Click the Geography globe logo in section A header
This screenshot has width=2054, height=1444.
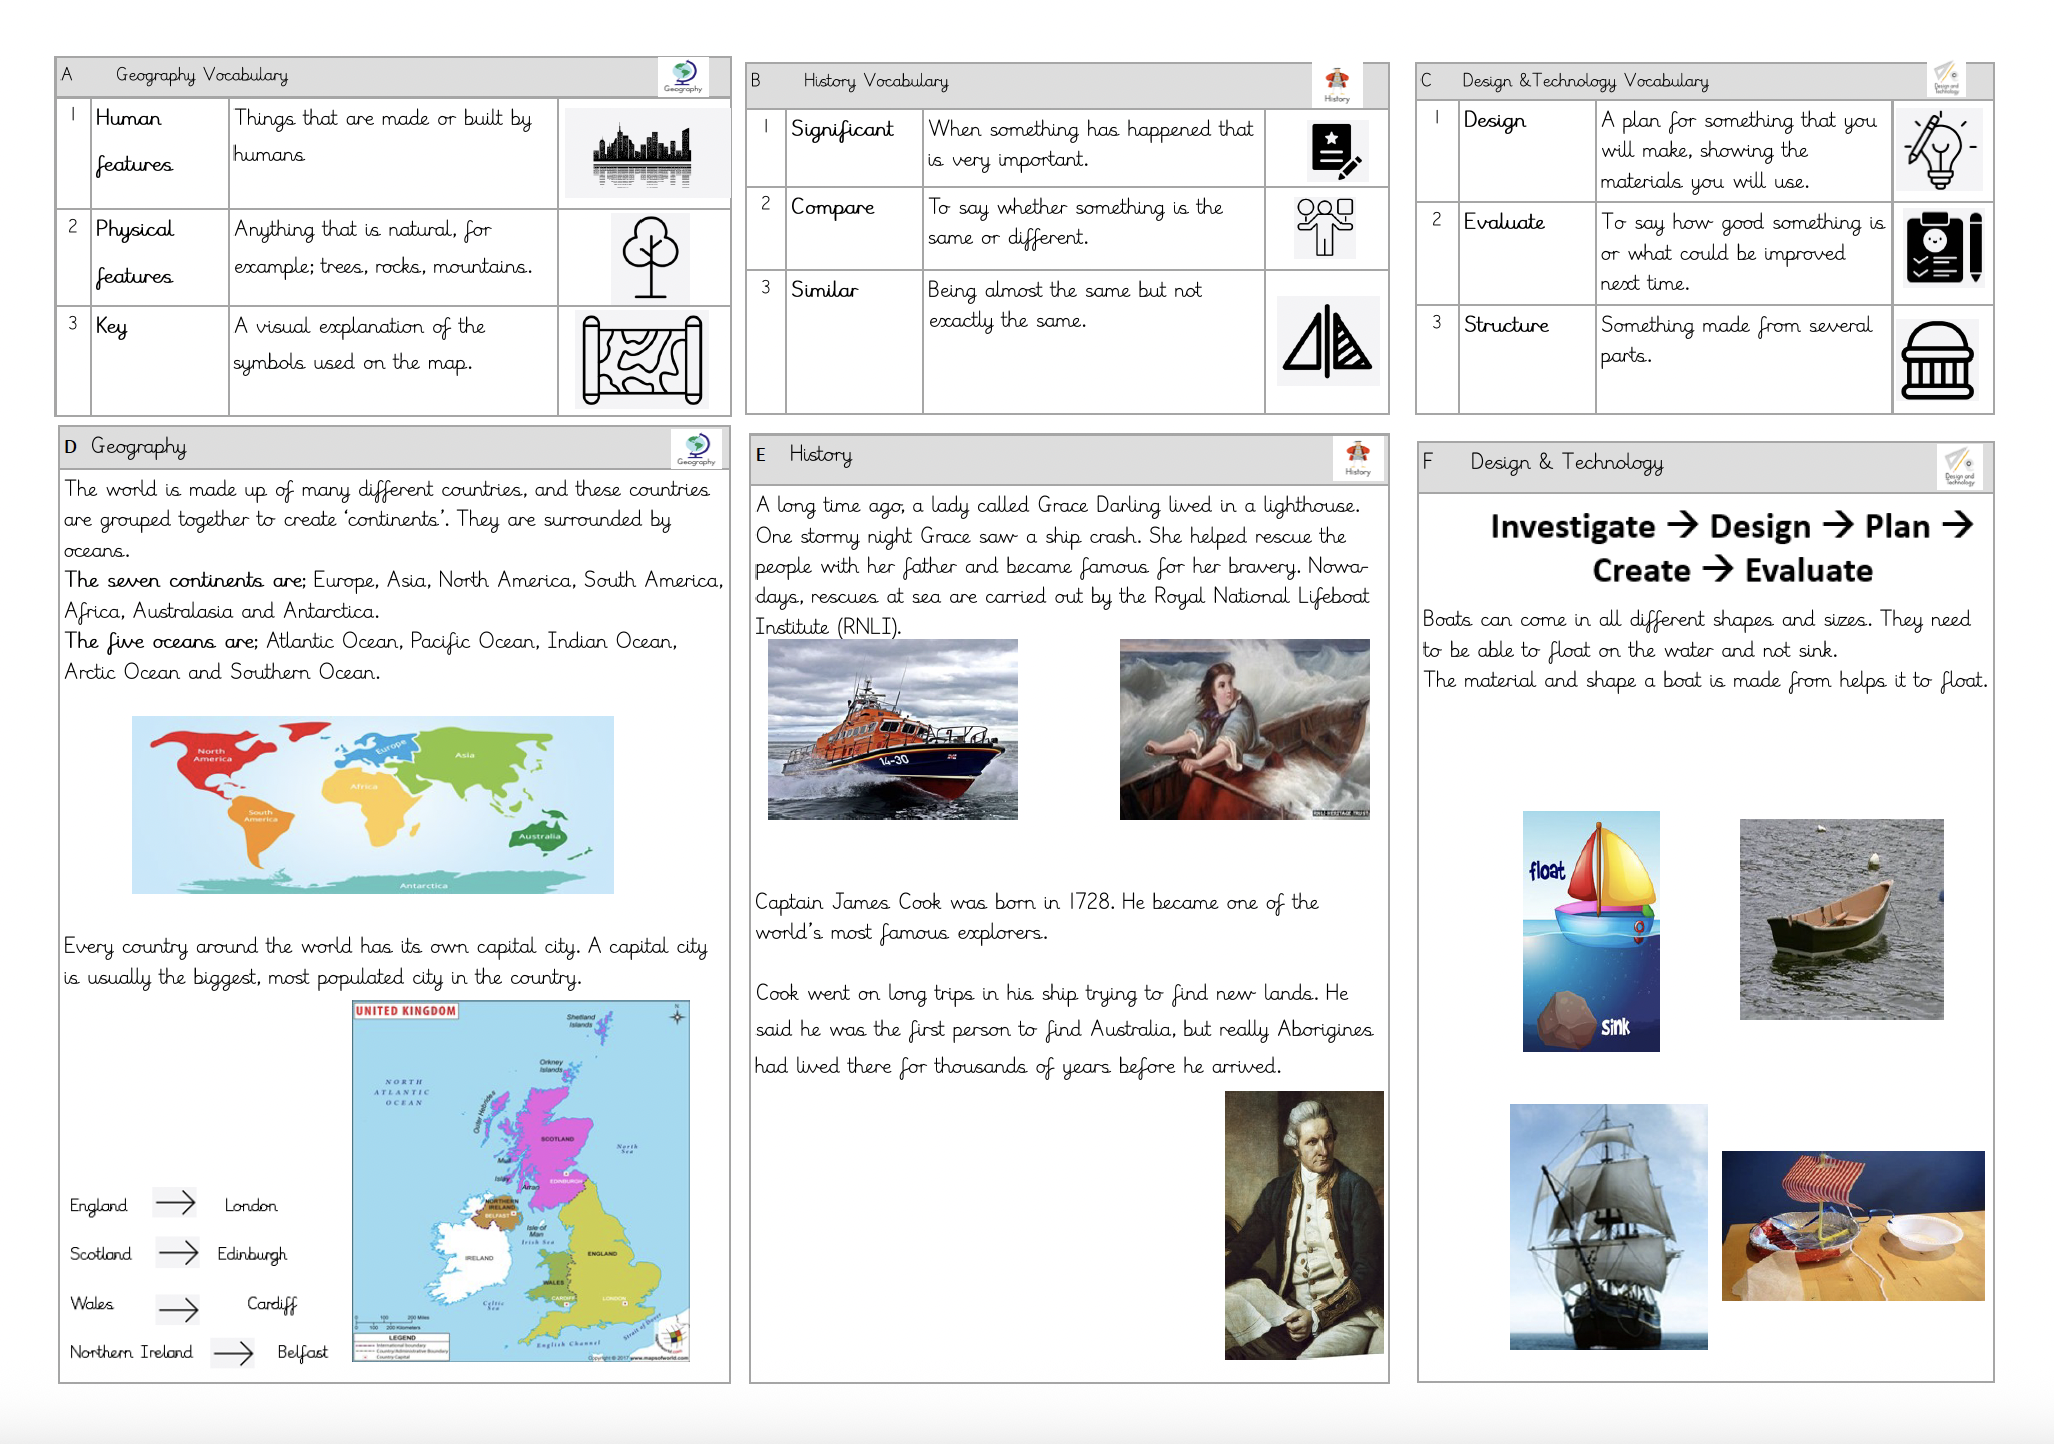point(684,75)
